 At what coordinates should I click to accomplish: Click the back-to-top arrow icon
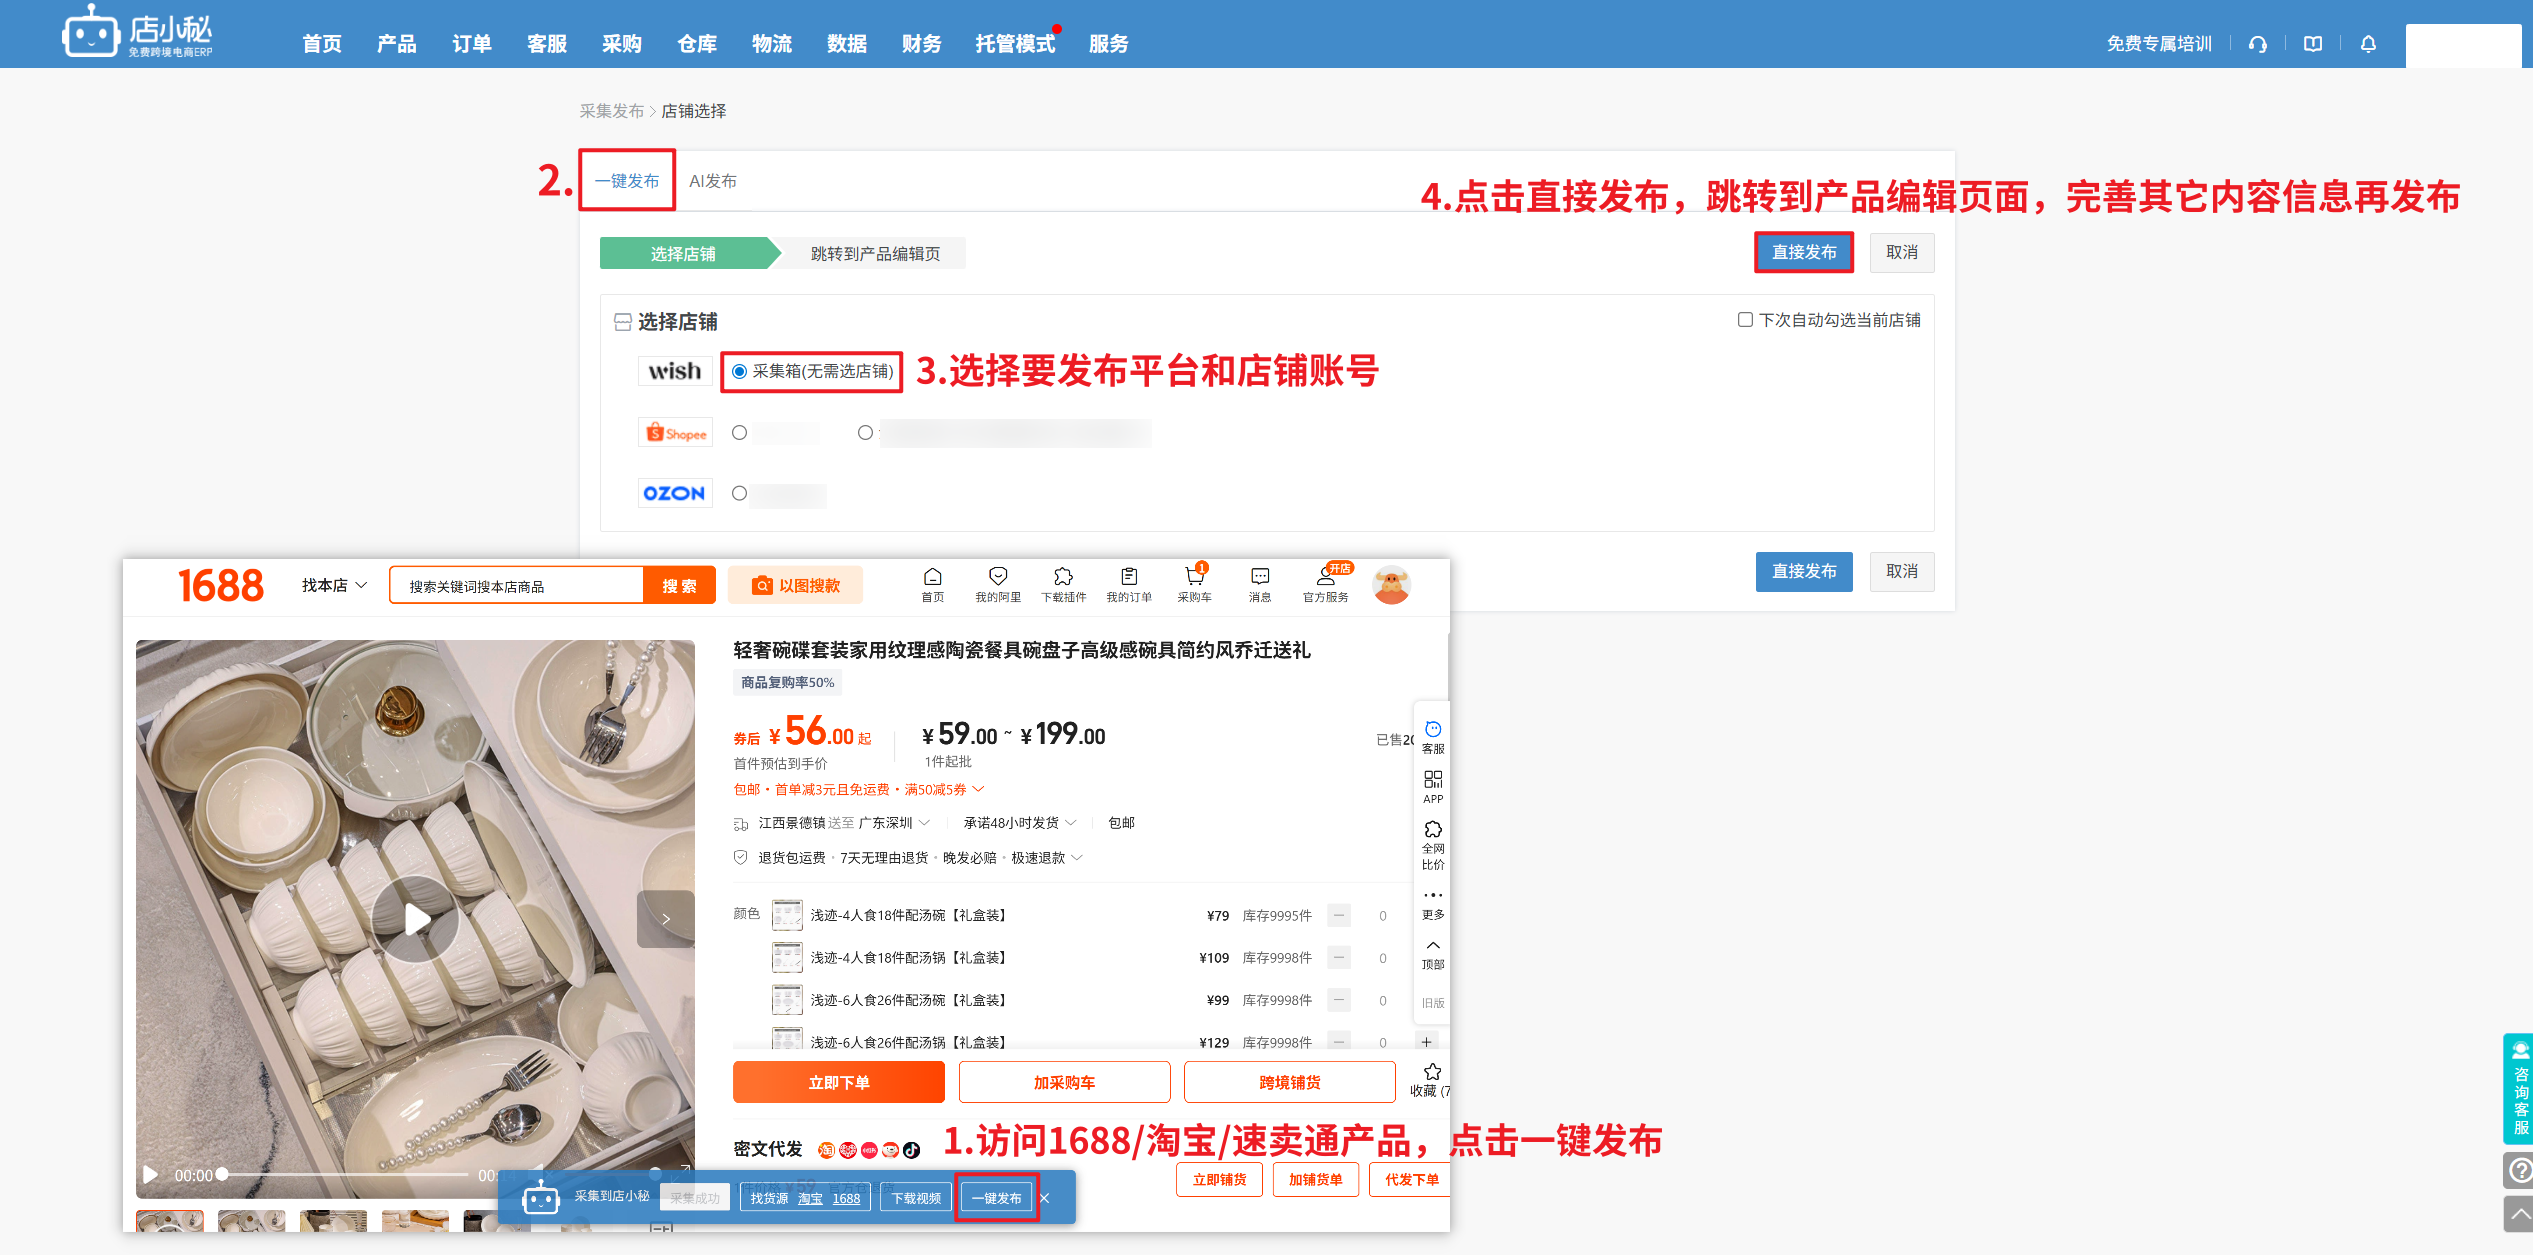pos(2518,1215)
